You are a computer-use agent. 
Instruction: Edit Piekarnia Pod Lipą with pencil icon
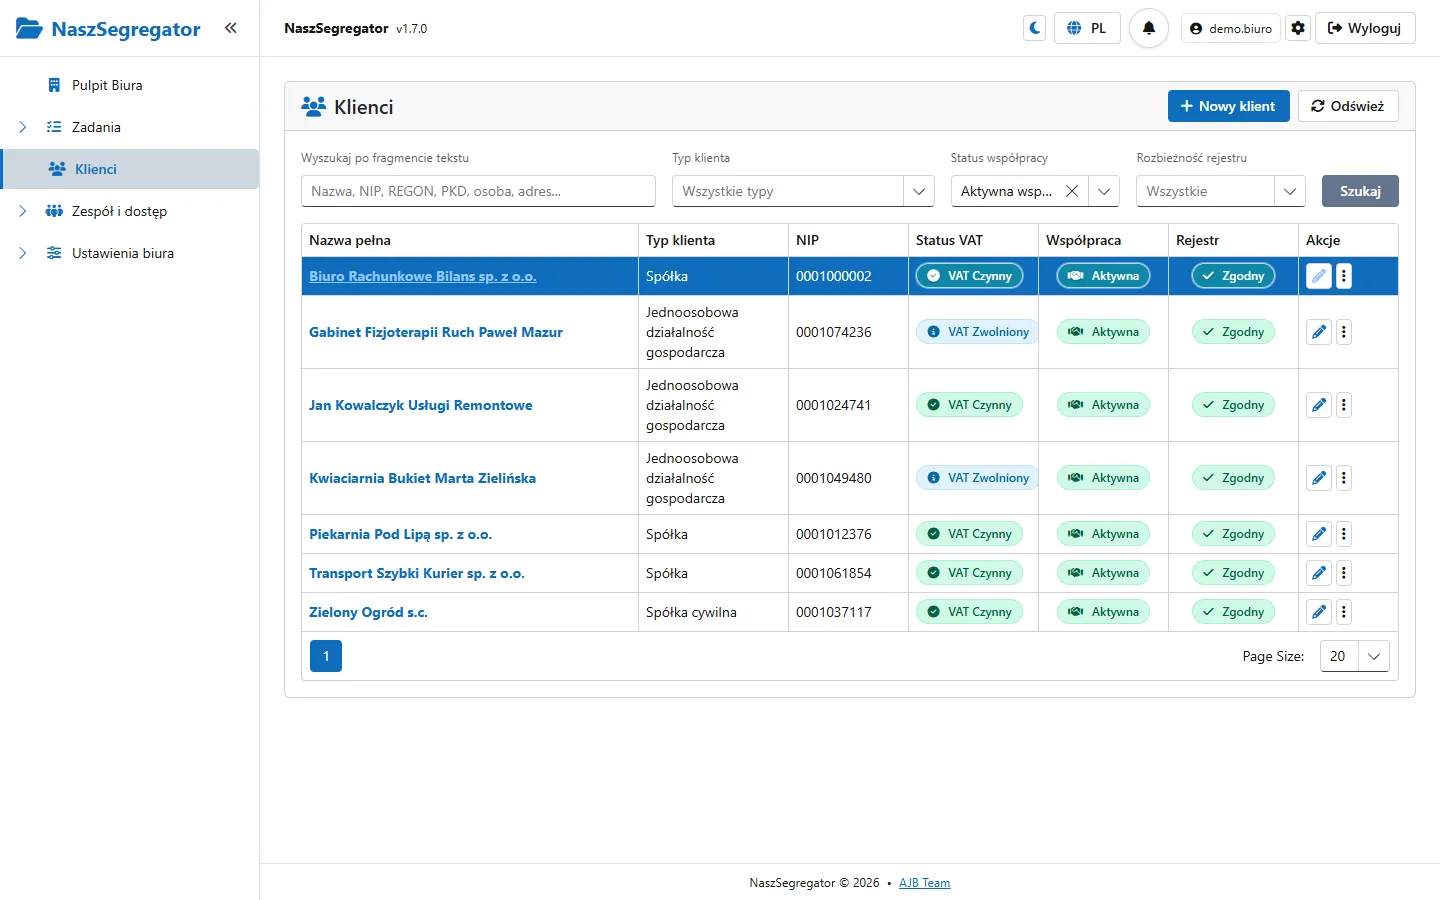pyautogui.click(x=1319, y=534)
